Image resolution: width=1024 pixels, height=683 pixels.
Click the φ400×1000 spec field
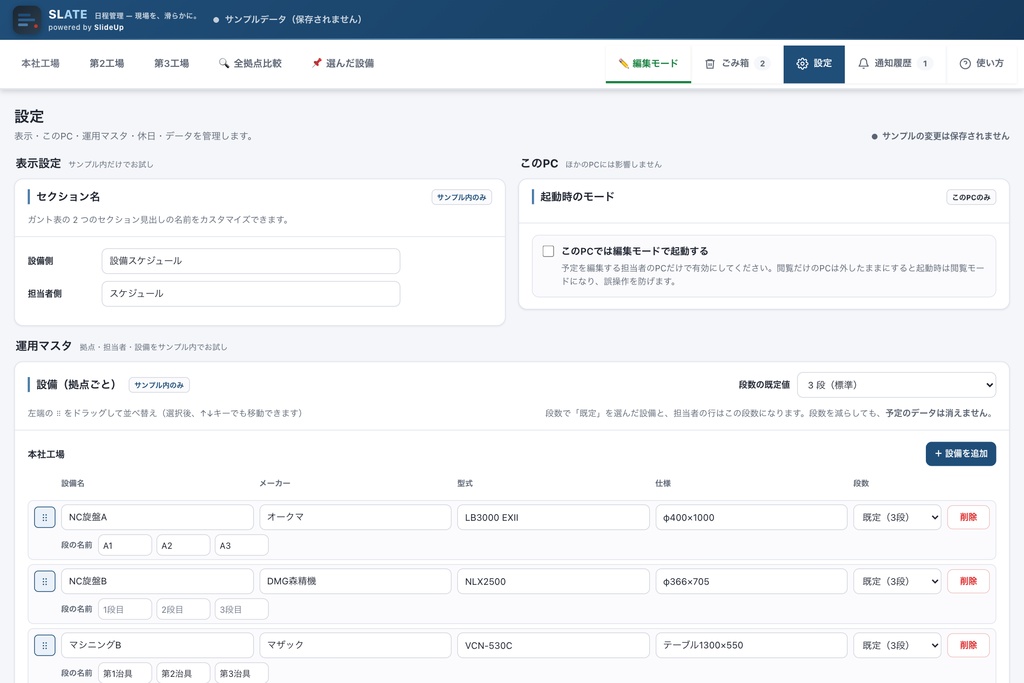pyautogui.click(x=751, y=517)
